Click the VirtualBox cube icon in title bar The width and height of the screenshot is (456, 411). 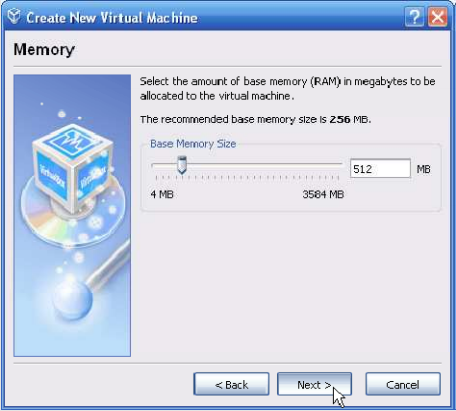pyautogui.click(x=14, y=16)
